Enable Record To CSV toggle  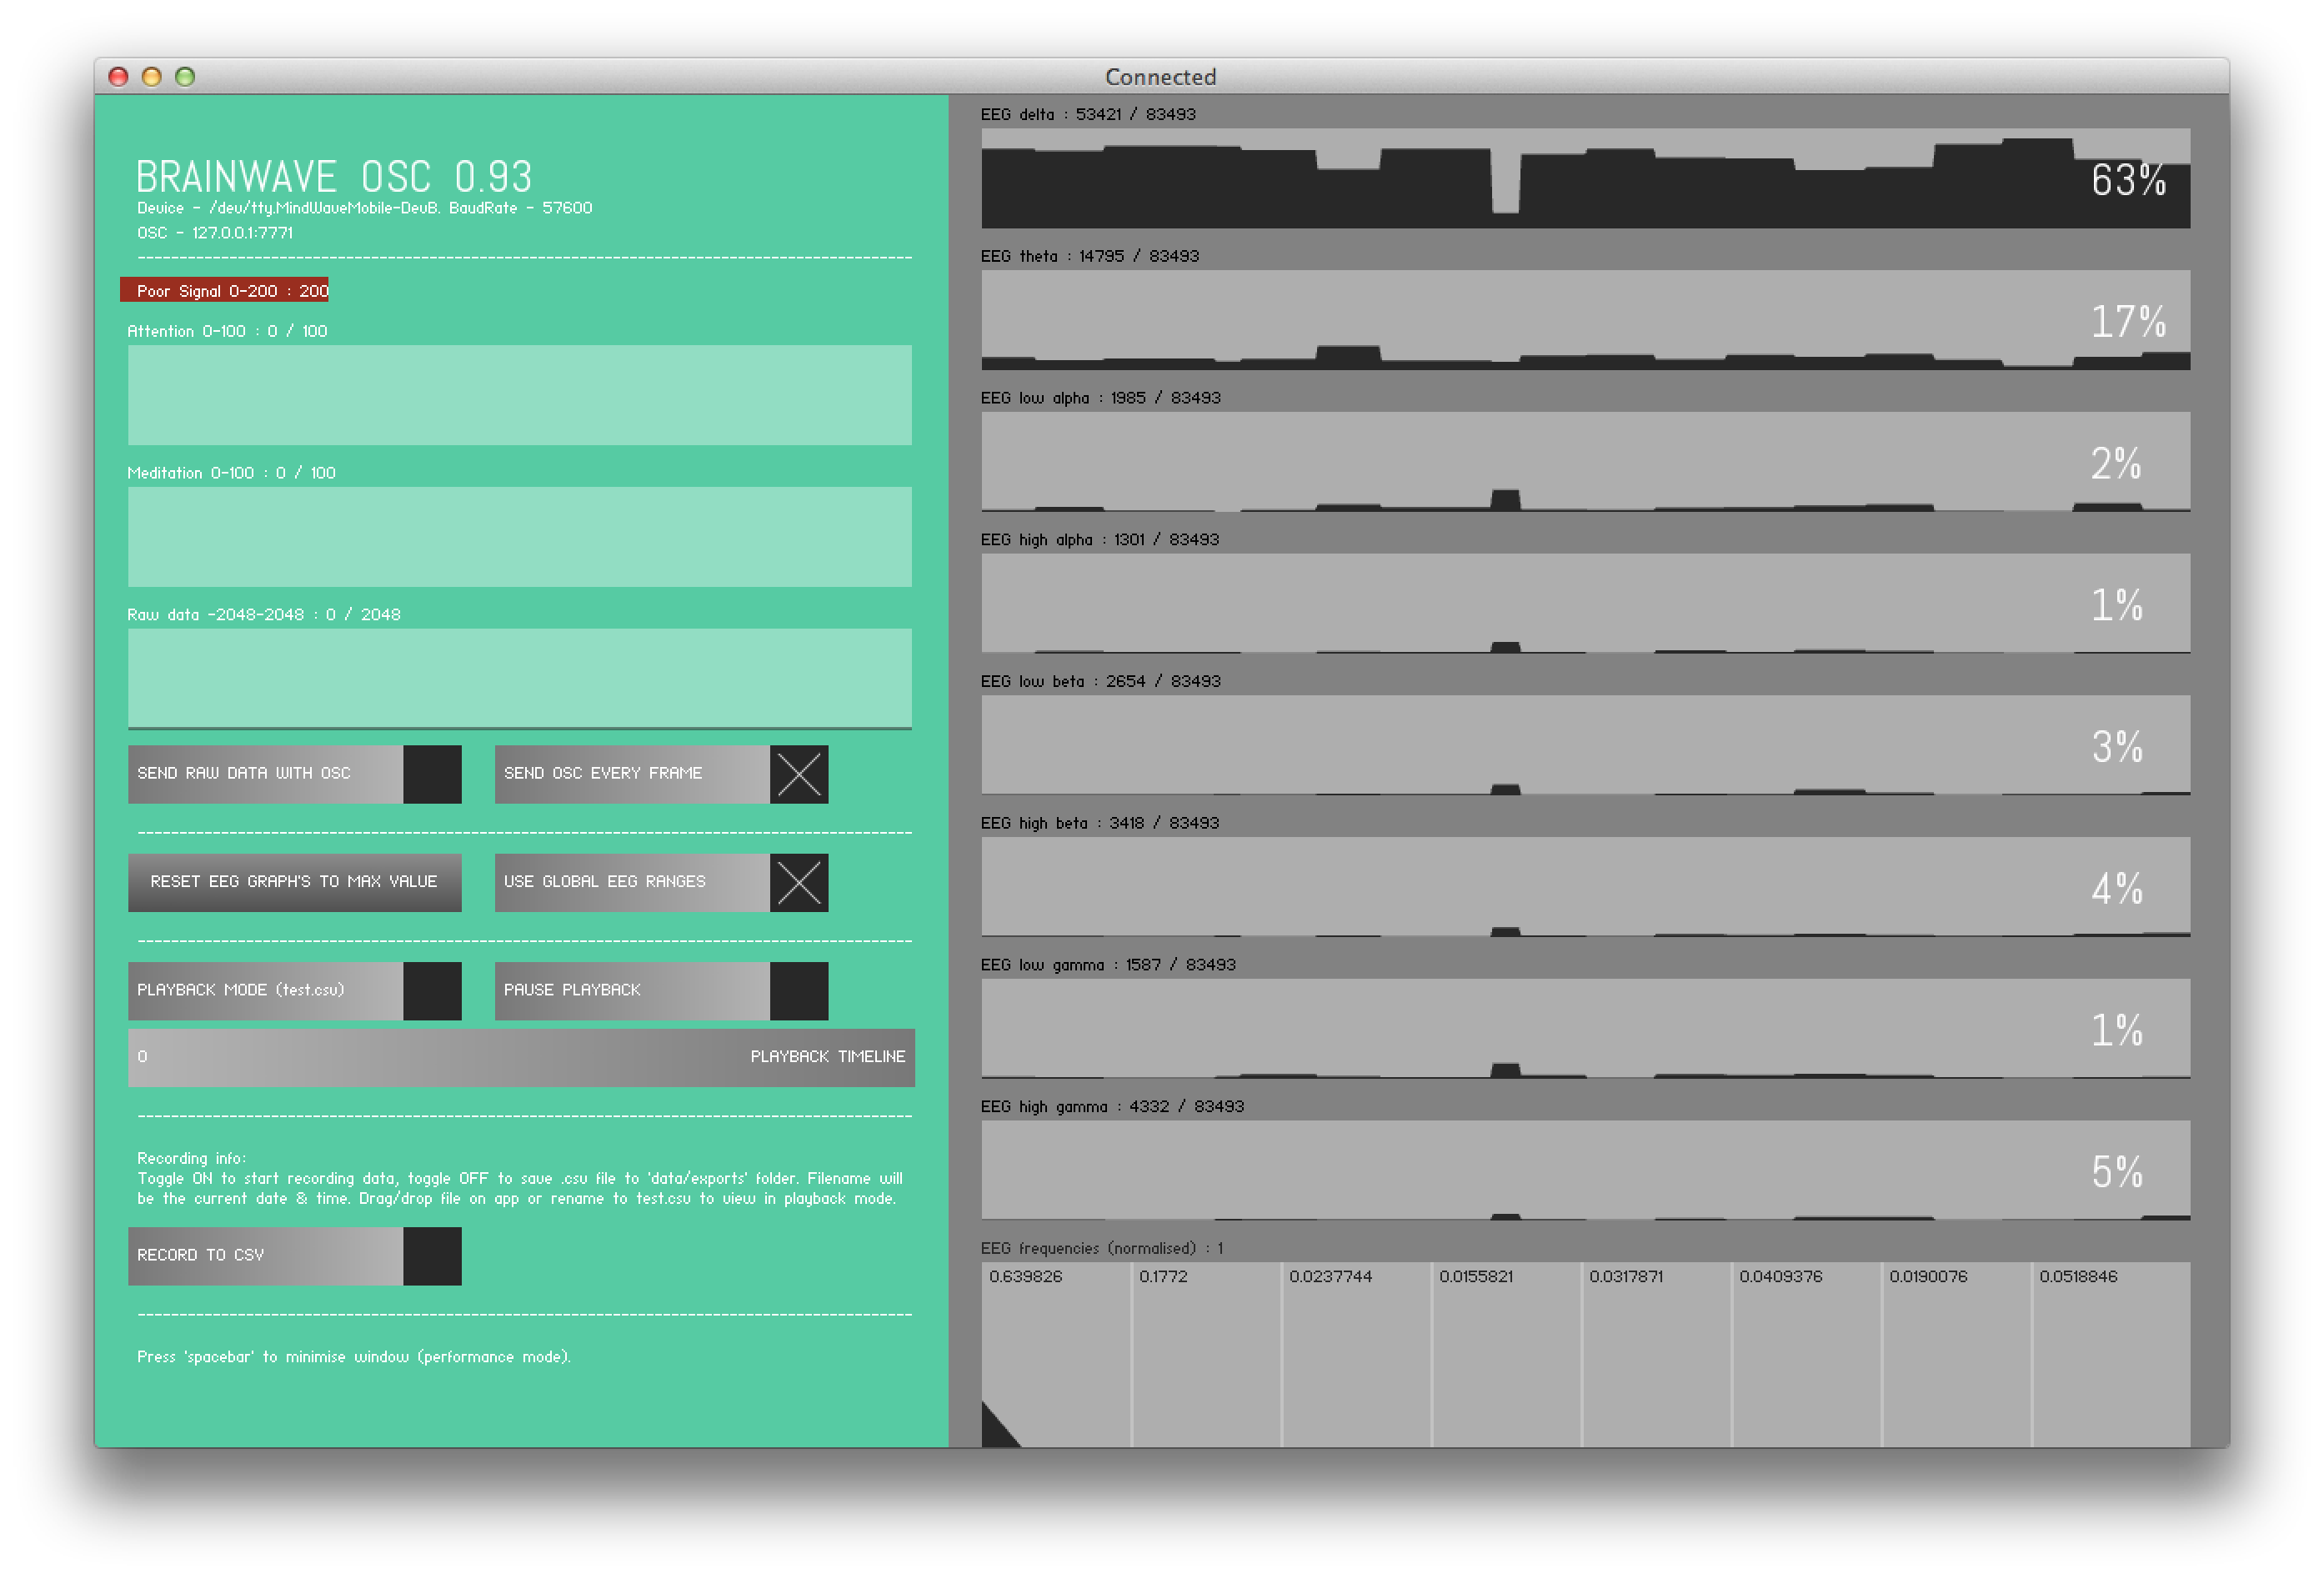pyautogui.click(x=294, y=1255)
